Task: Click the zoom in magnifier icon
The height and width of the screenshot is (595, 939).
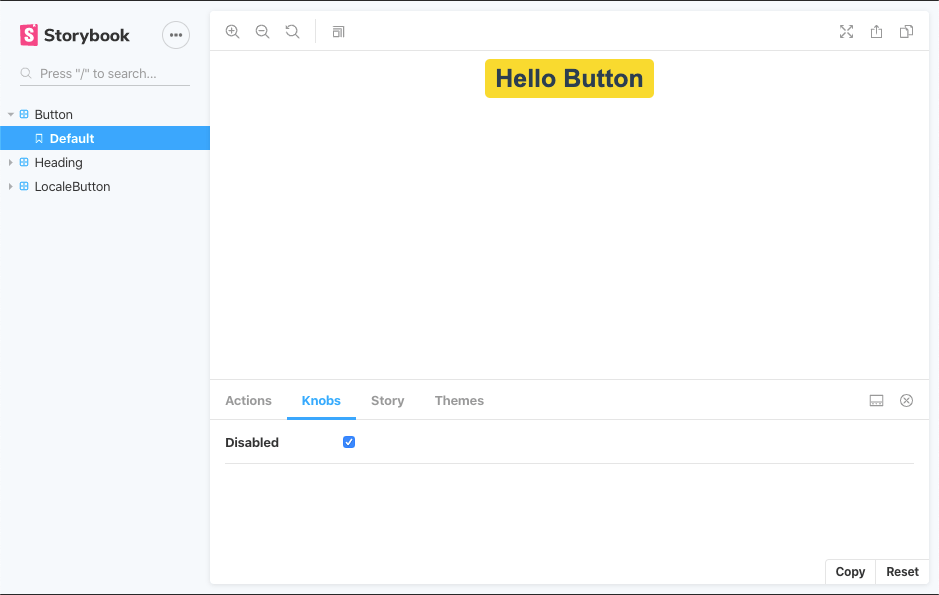Action: (x=232, y=32)
